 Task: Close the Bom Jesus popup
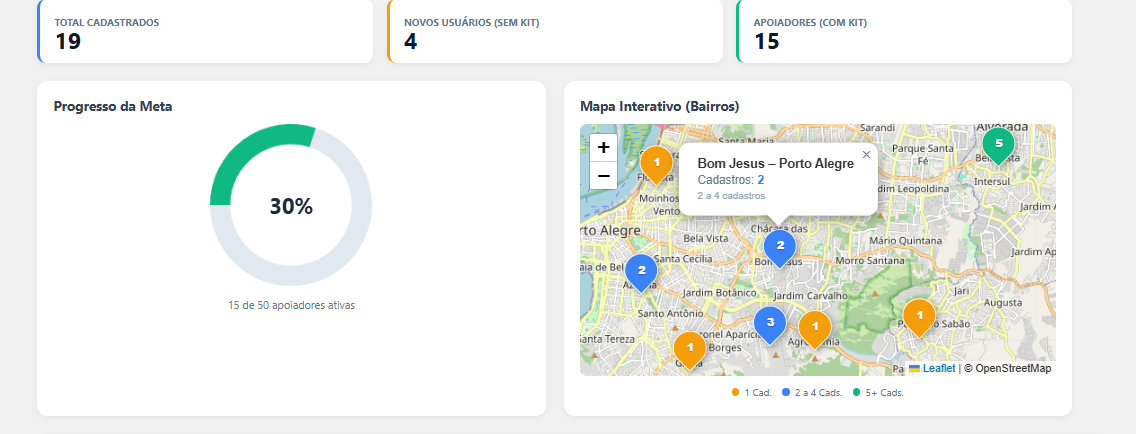(866, 154)
